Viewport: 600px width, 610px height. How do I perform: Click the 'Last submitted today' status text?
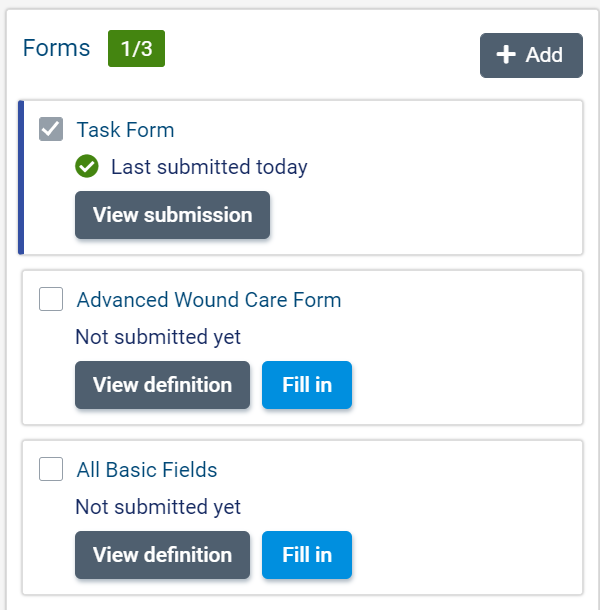coord(209,167)
